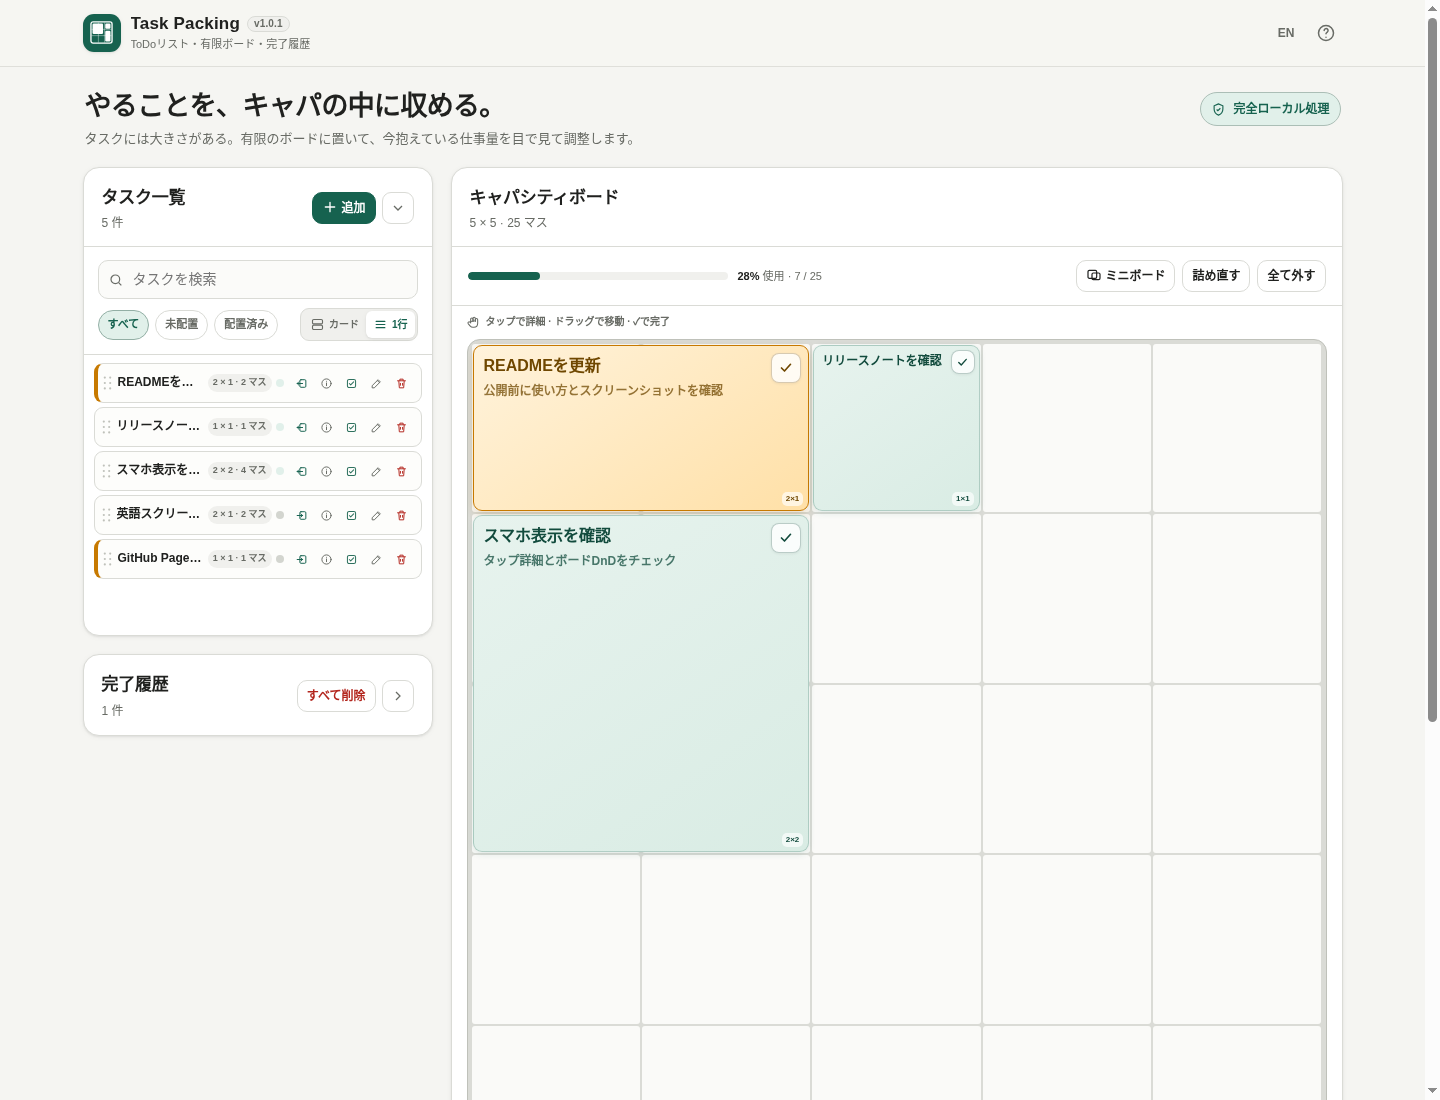Viewport: 1440px width, 1100px height.
Task: Mark GitHub Page… list row complete via checkbox icon
Action: coord(351,559)
